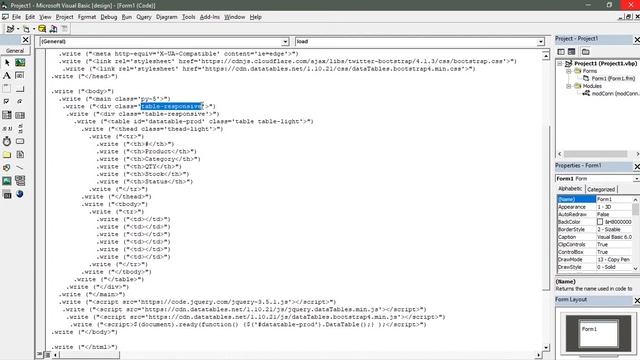Image resolution: width=640 pixels, height=360 pixels.
Task: Select the WebBrowser globe control tool
Action: [x=20, y=194]
